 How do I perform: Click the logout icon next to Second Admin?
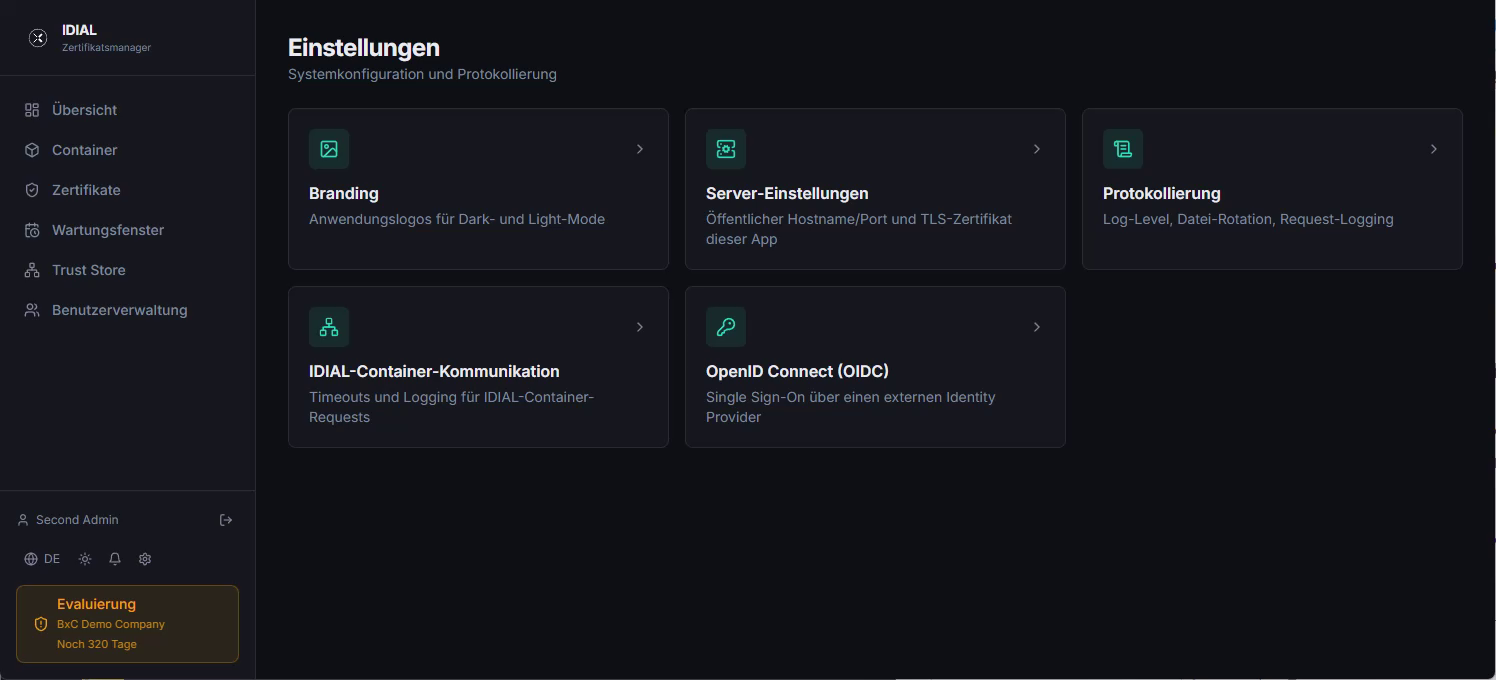point(226,520)
